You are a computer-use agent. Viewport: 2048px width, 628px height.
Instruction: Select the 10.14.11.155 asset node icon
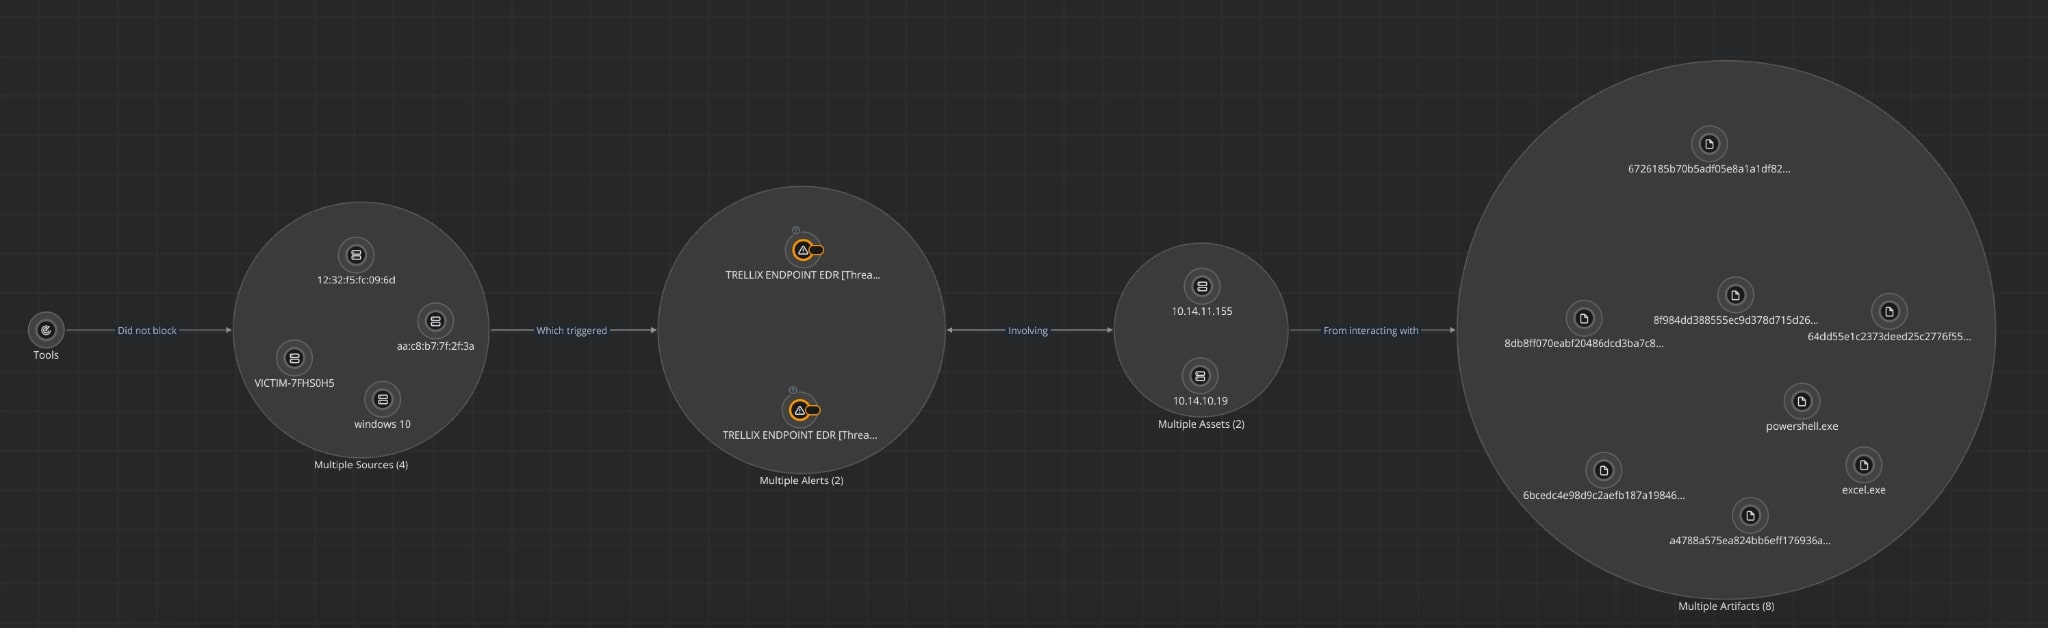coord(1202,286)
